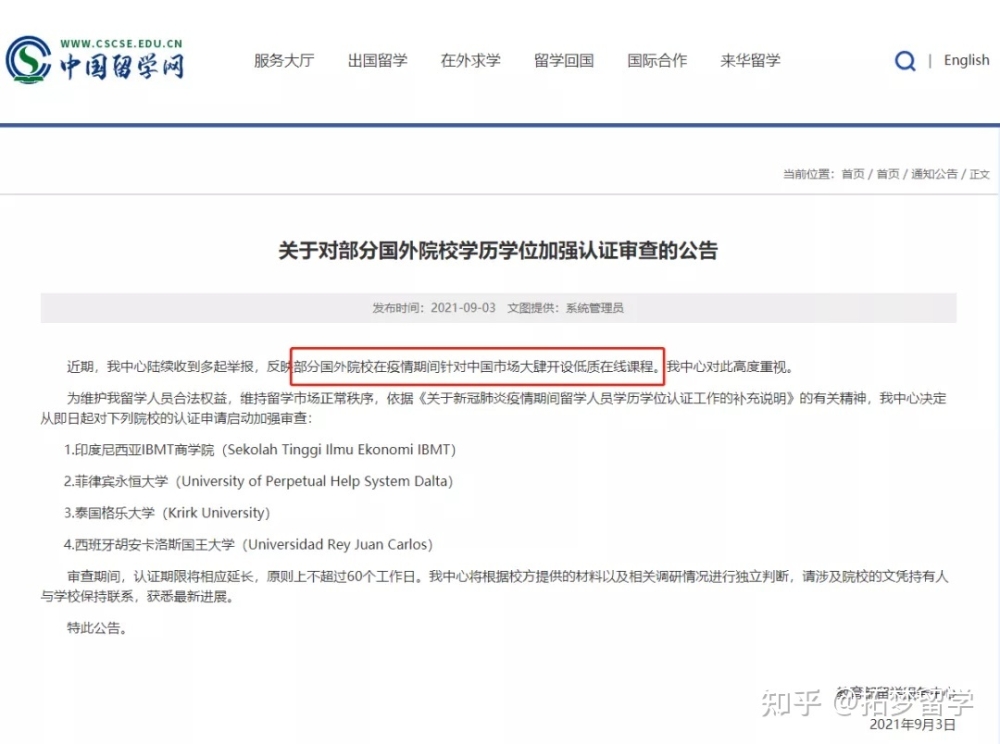Click list item 菲律宾永恒大学
Image resolution: width=1000 pixels, height=744 pixels.
click(258, 481)
